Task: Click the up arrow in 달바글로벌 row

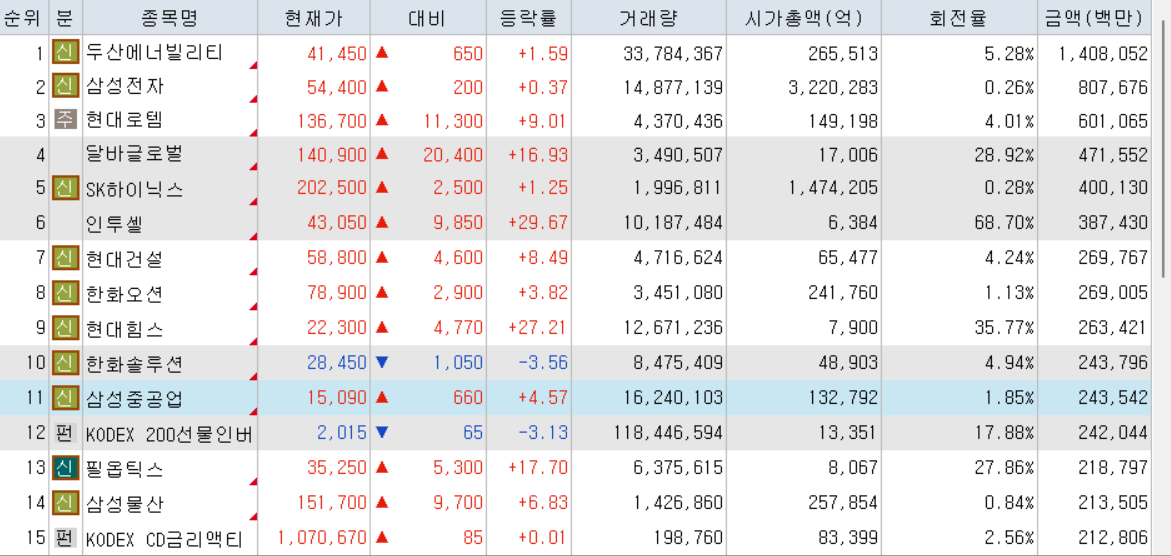Action: coord(382,154)
